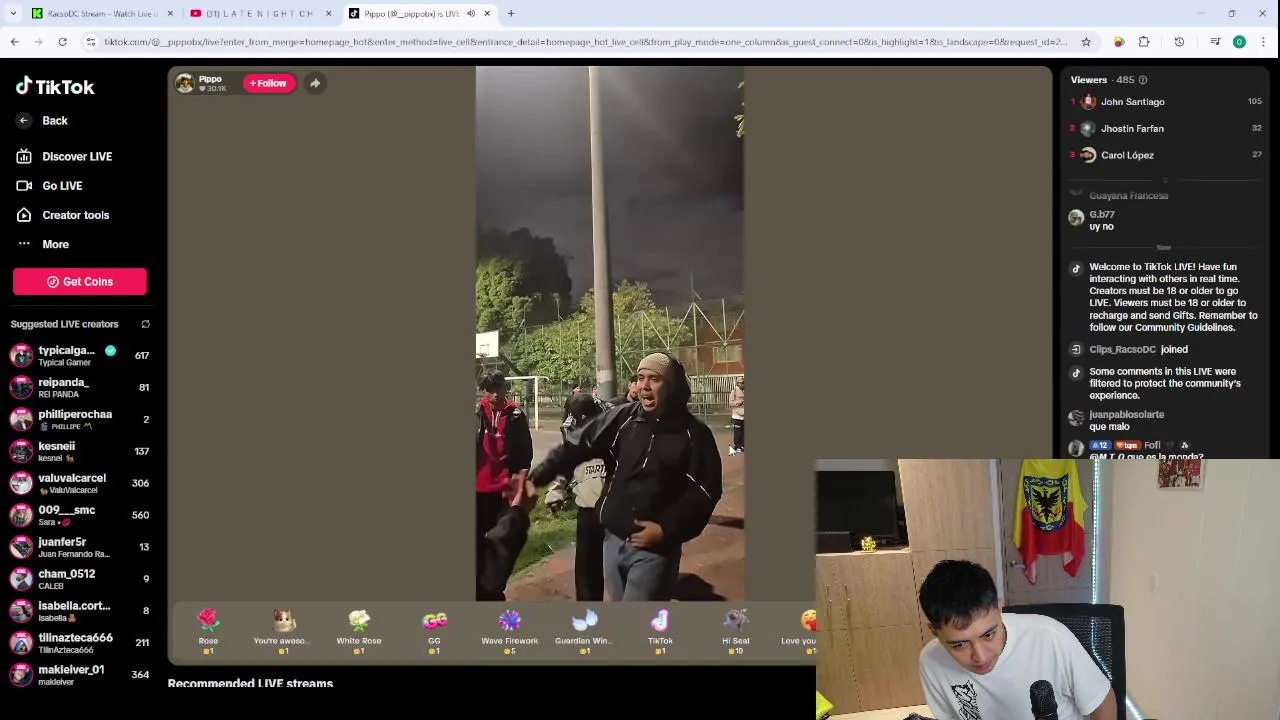The image size is (1280, 720).
Task: Open Creator tools in the sidebar
Action: [63, 215]
